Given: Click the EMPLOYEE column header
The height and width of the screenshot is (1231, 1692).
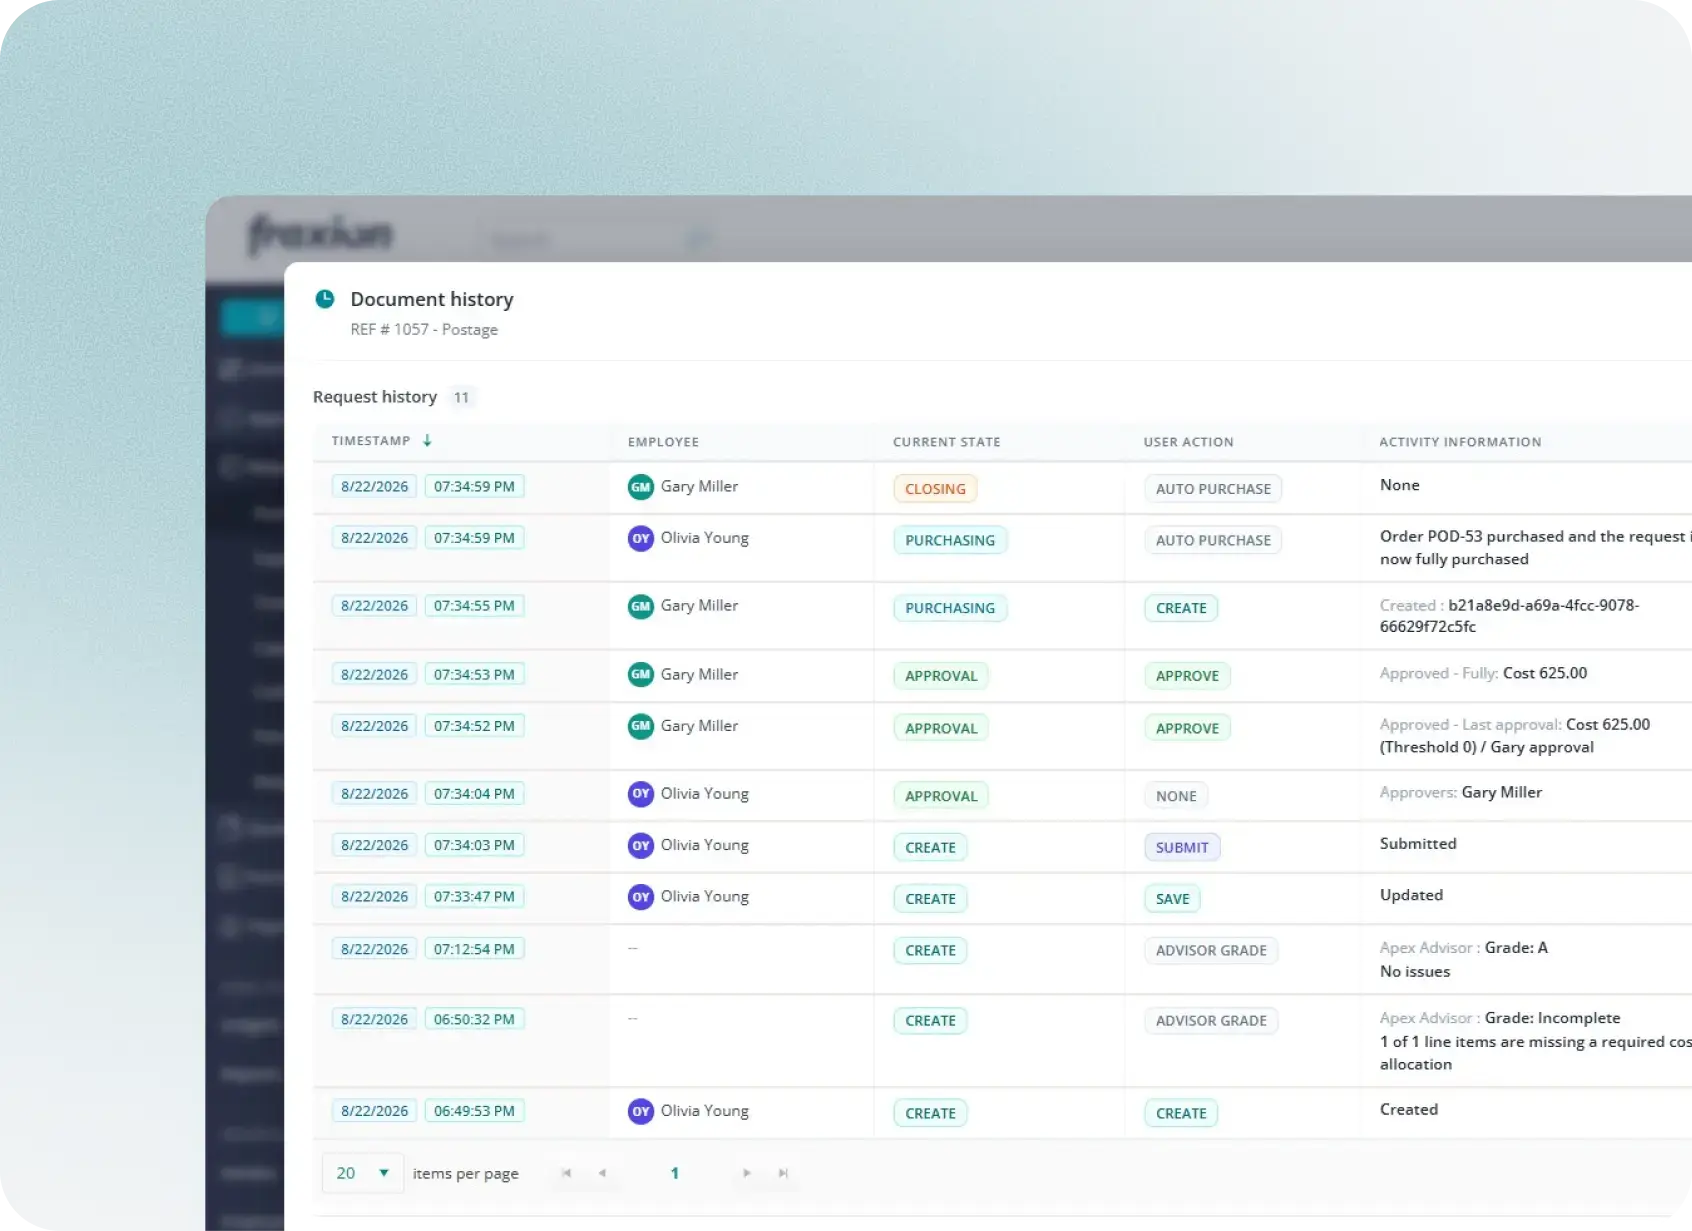Looking at the screenshot, I should [663, 442].
